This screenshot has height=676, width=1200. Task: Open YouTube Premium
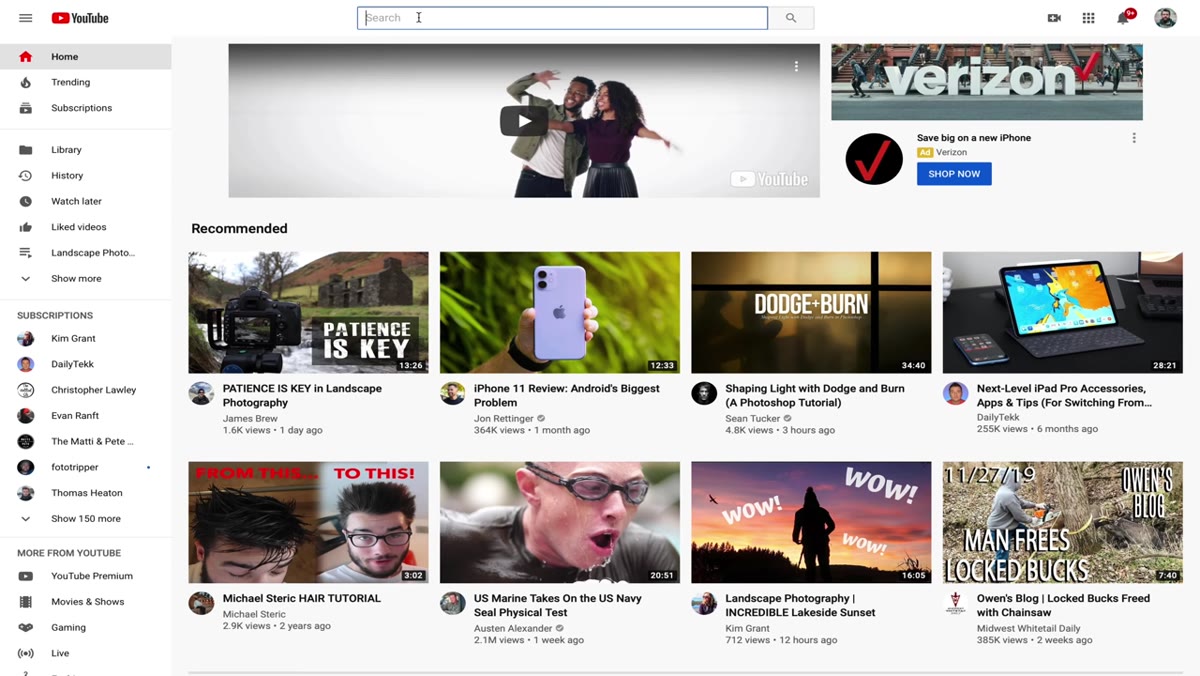(x=86, y=576)
